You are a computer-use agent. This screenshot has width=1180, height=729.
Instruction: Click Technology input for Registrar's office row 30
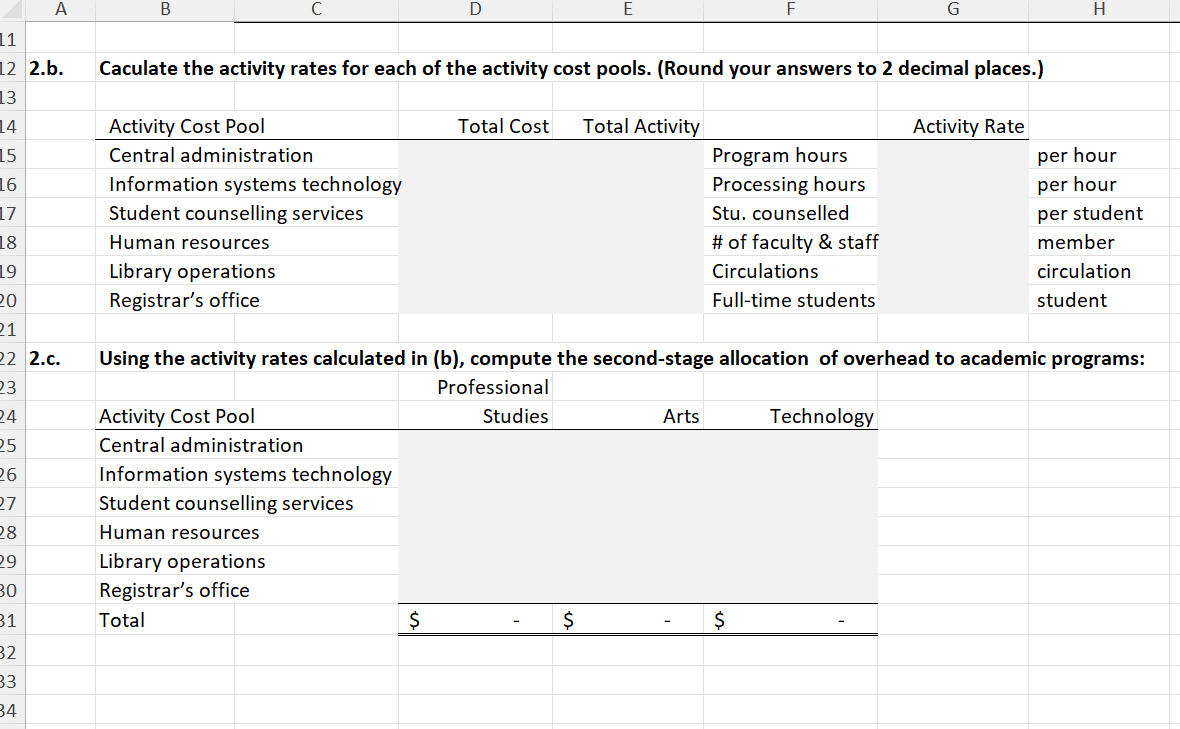click(x=790, y=591)
